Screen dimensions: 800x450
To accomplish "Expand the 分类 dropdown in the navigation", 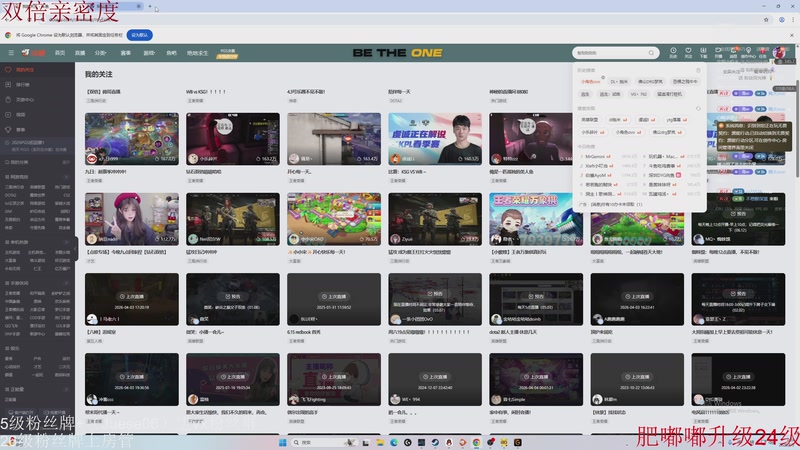I will click(101, 53).
